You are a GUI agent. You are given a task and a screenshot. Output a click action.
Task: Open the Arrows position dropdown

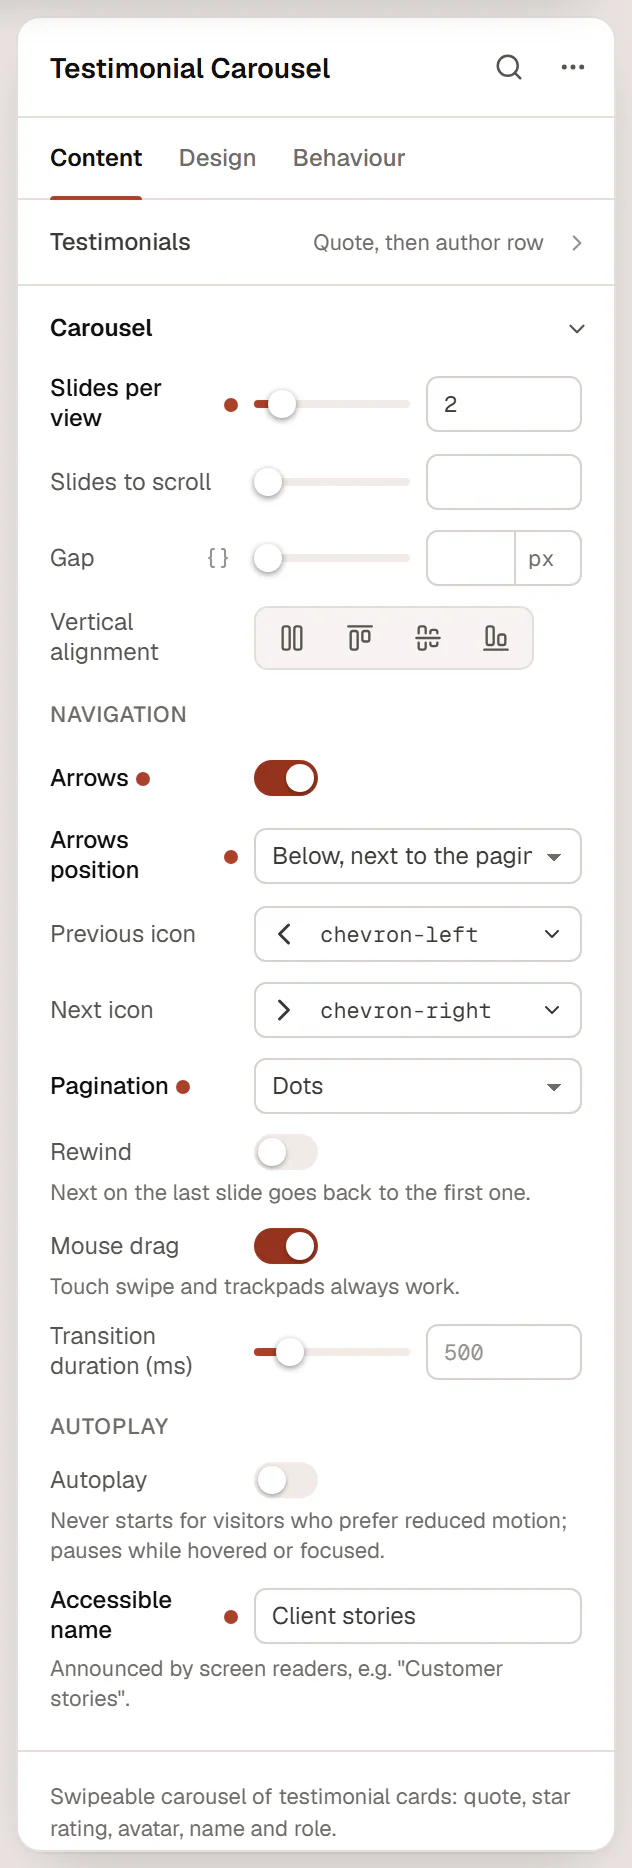[x=418, y=856]
